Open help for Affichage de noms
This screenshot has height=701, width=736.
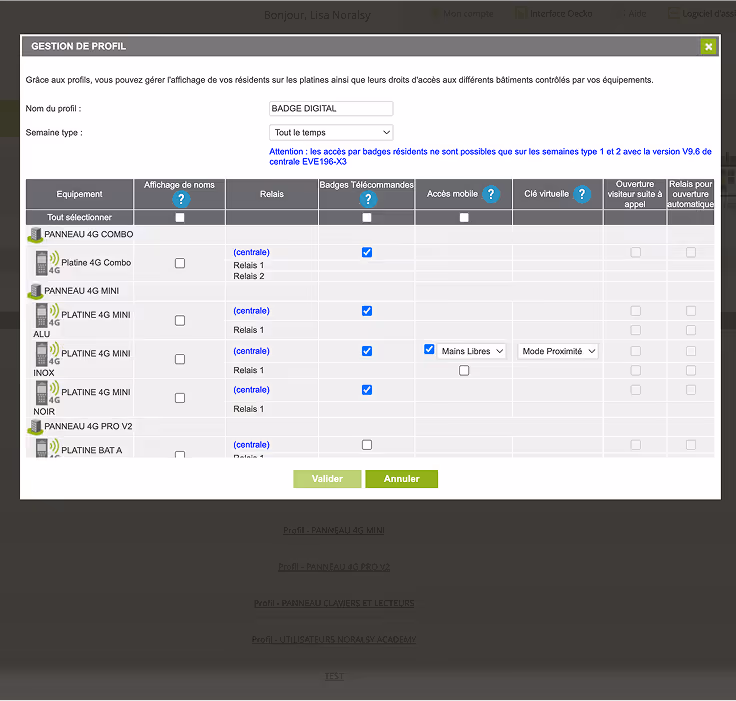click(181, 200)
